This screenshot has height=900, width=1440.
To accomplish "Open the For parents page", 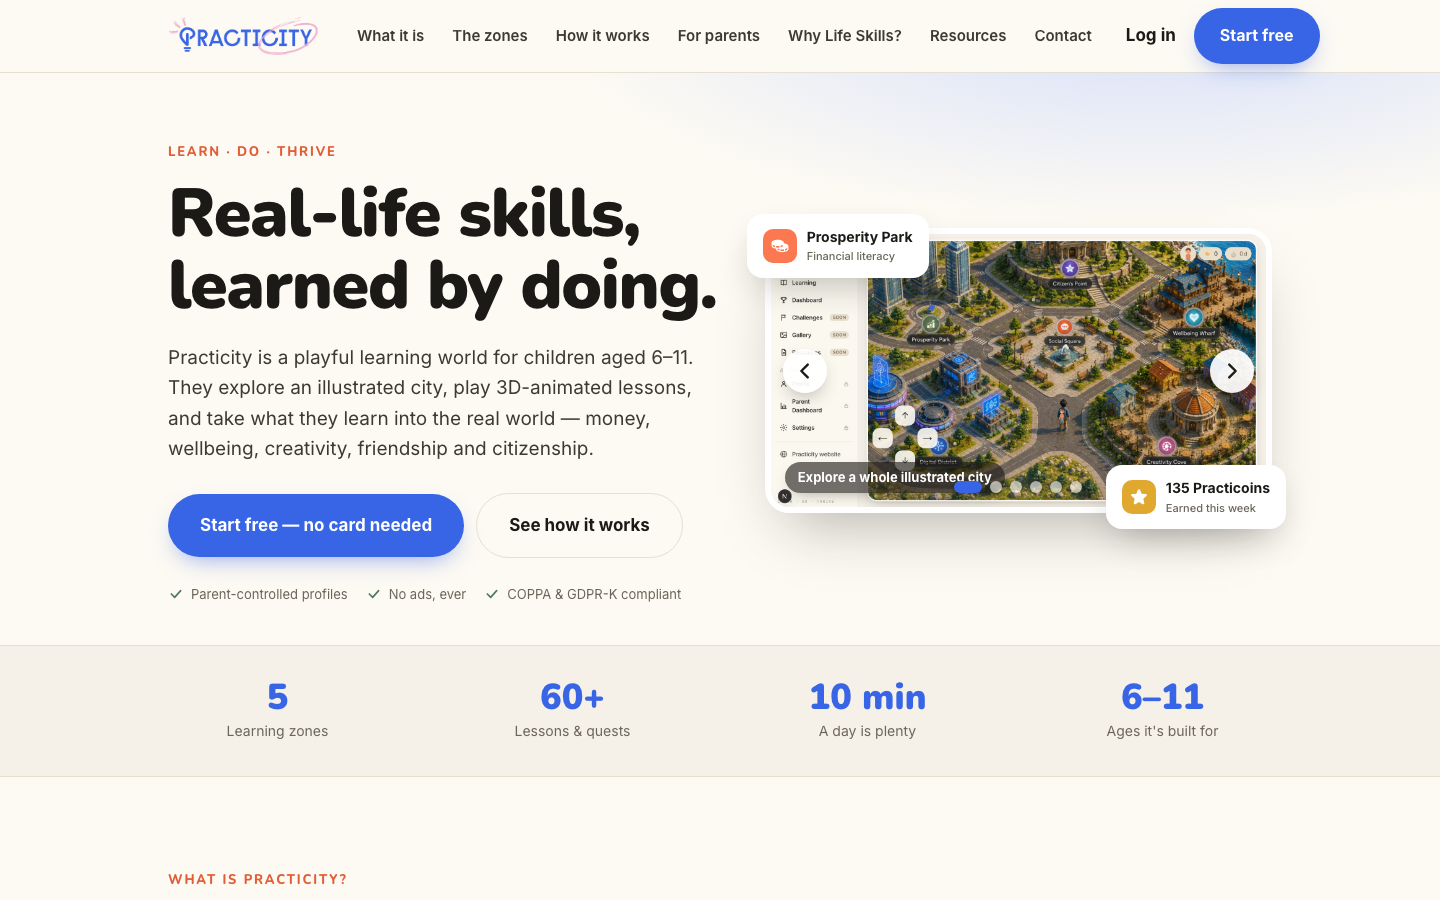I will [719, 36].
